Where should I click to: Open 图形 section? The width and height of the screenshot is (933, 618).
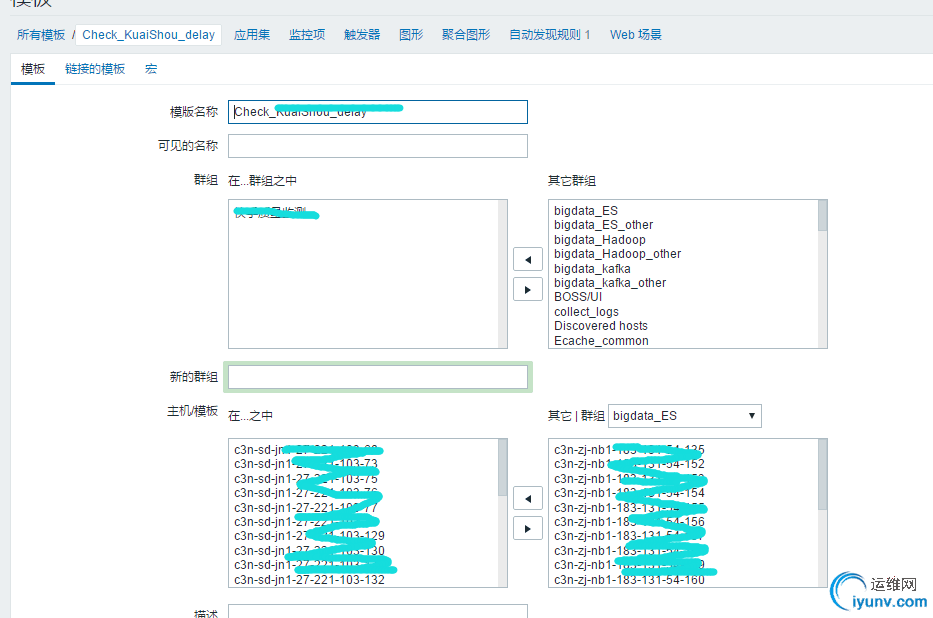coord(411,34)
